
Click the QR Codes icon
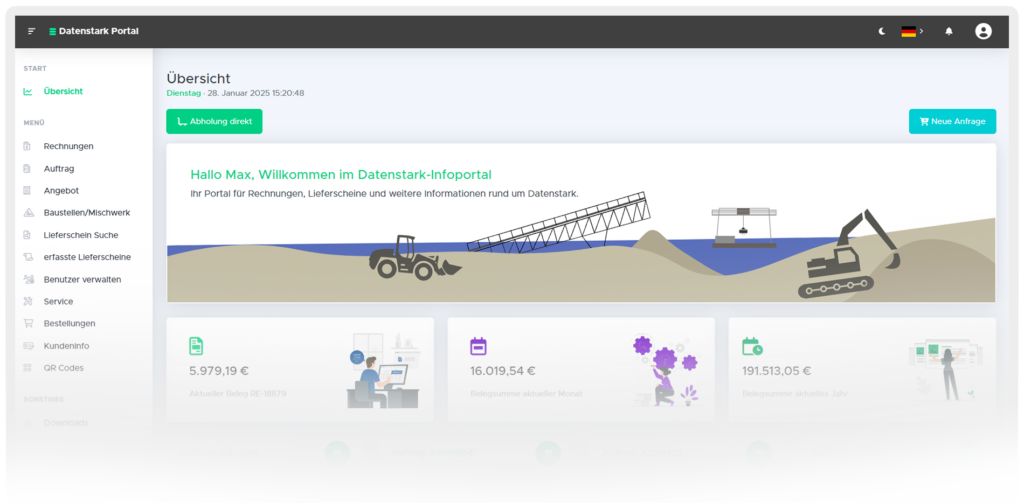27,368
